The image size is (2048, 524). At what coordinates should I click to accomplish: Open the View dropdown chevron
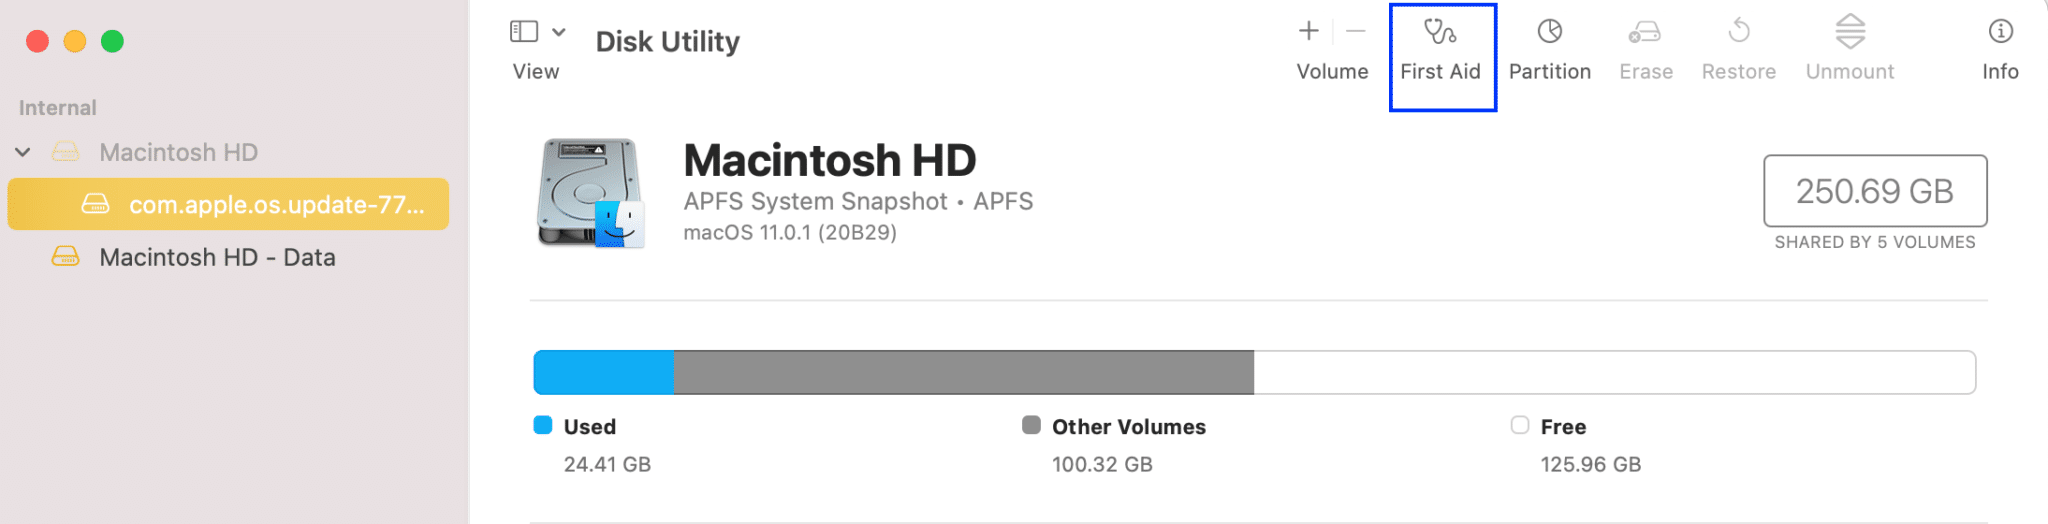click(x=559, y=32)
